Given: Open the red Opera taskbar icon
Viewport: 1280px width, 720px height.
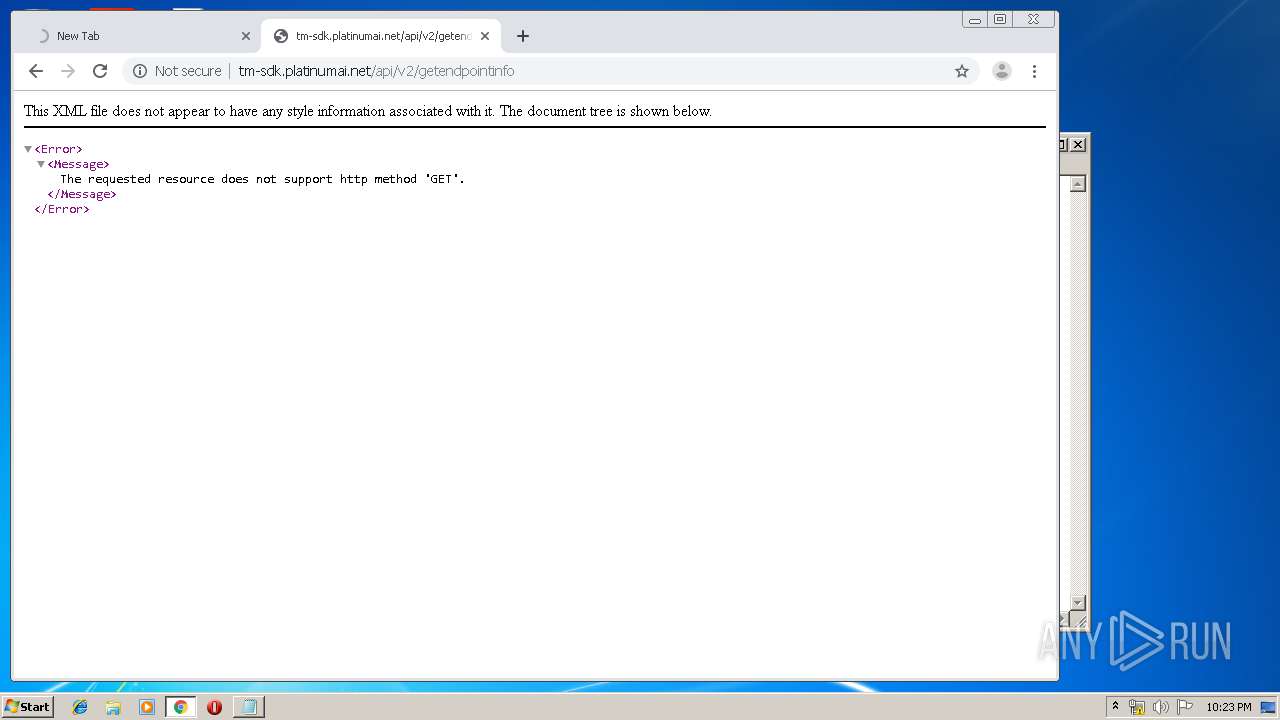Looking at the screenshot, I should [x=214, y=707].
